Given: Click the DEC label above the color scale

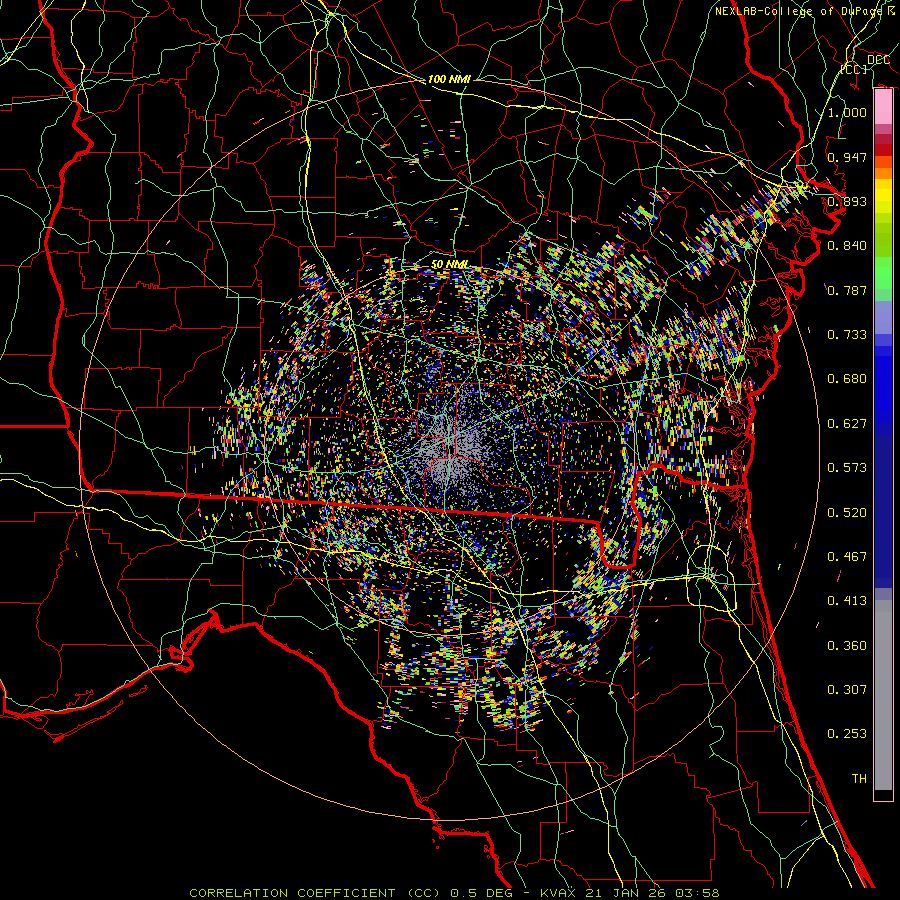Looking at the screenshot, I should (x=878, y=60).
